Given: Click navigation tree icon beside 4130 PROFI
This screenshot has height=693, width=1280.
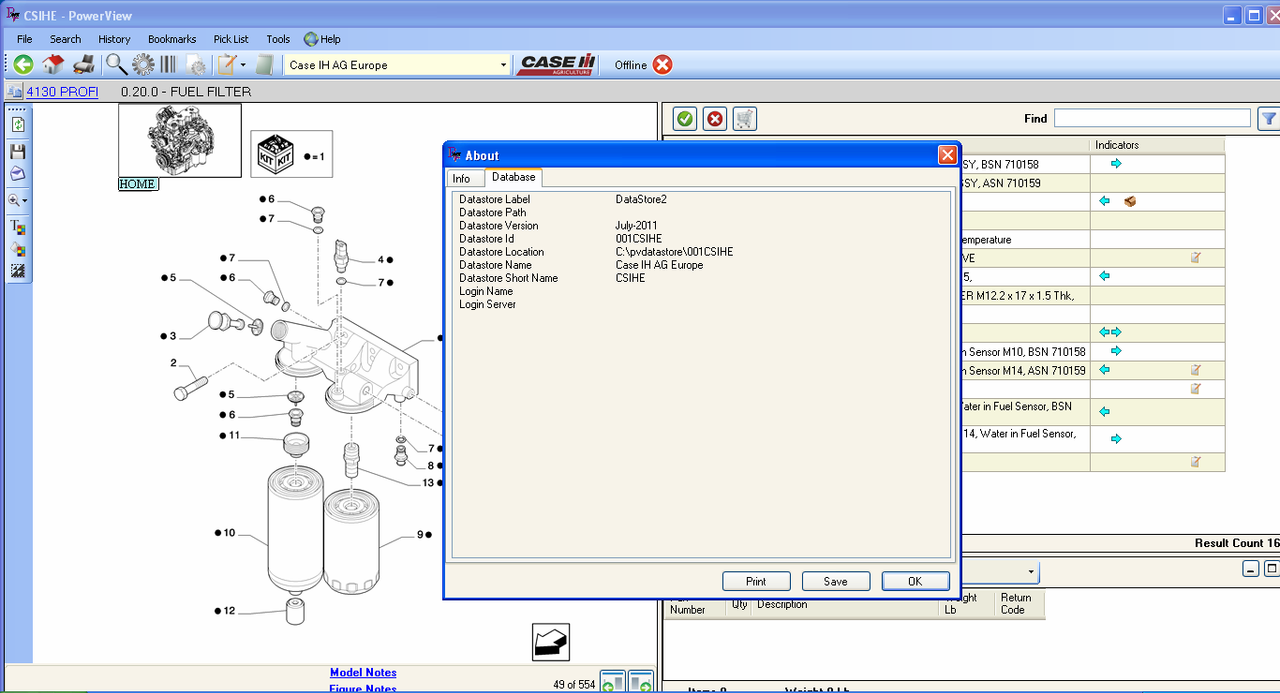Looking at the screenshot, I should [x=14, y=92].
